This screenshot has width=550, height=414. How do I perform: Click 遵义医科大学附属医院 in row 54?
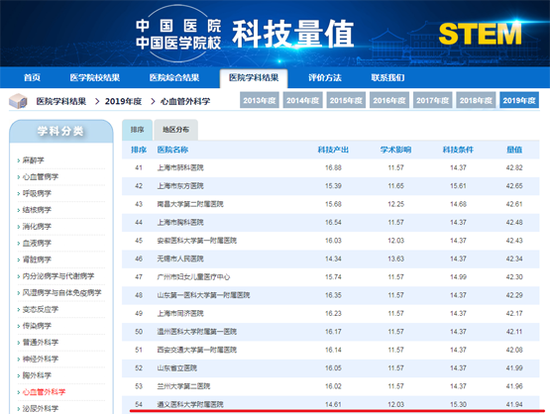190,405
